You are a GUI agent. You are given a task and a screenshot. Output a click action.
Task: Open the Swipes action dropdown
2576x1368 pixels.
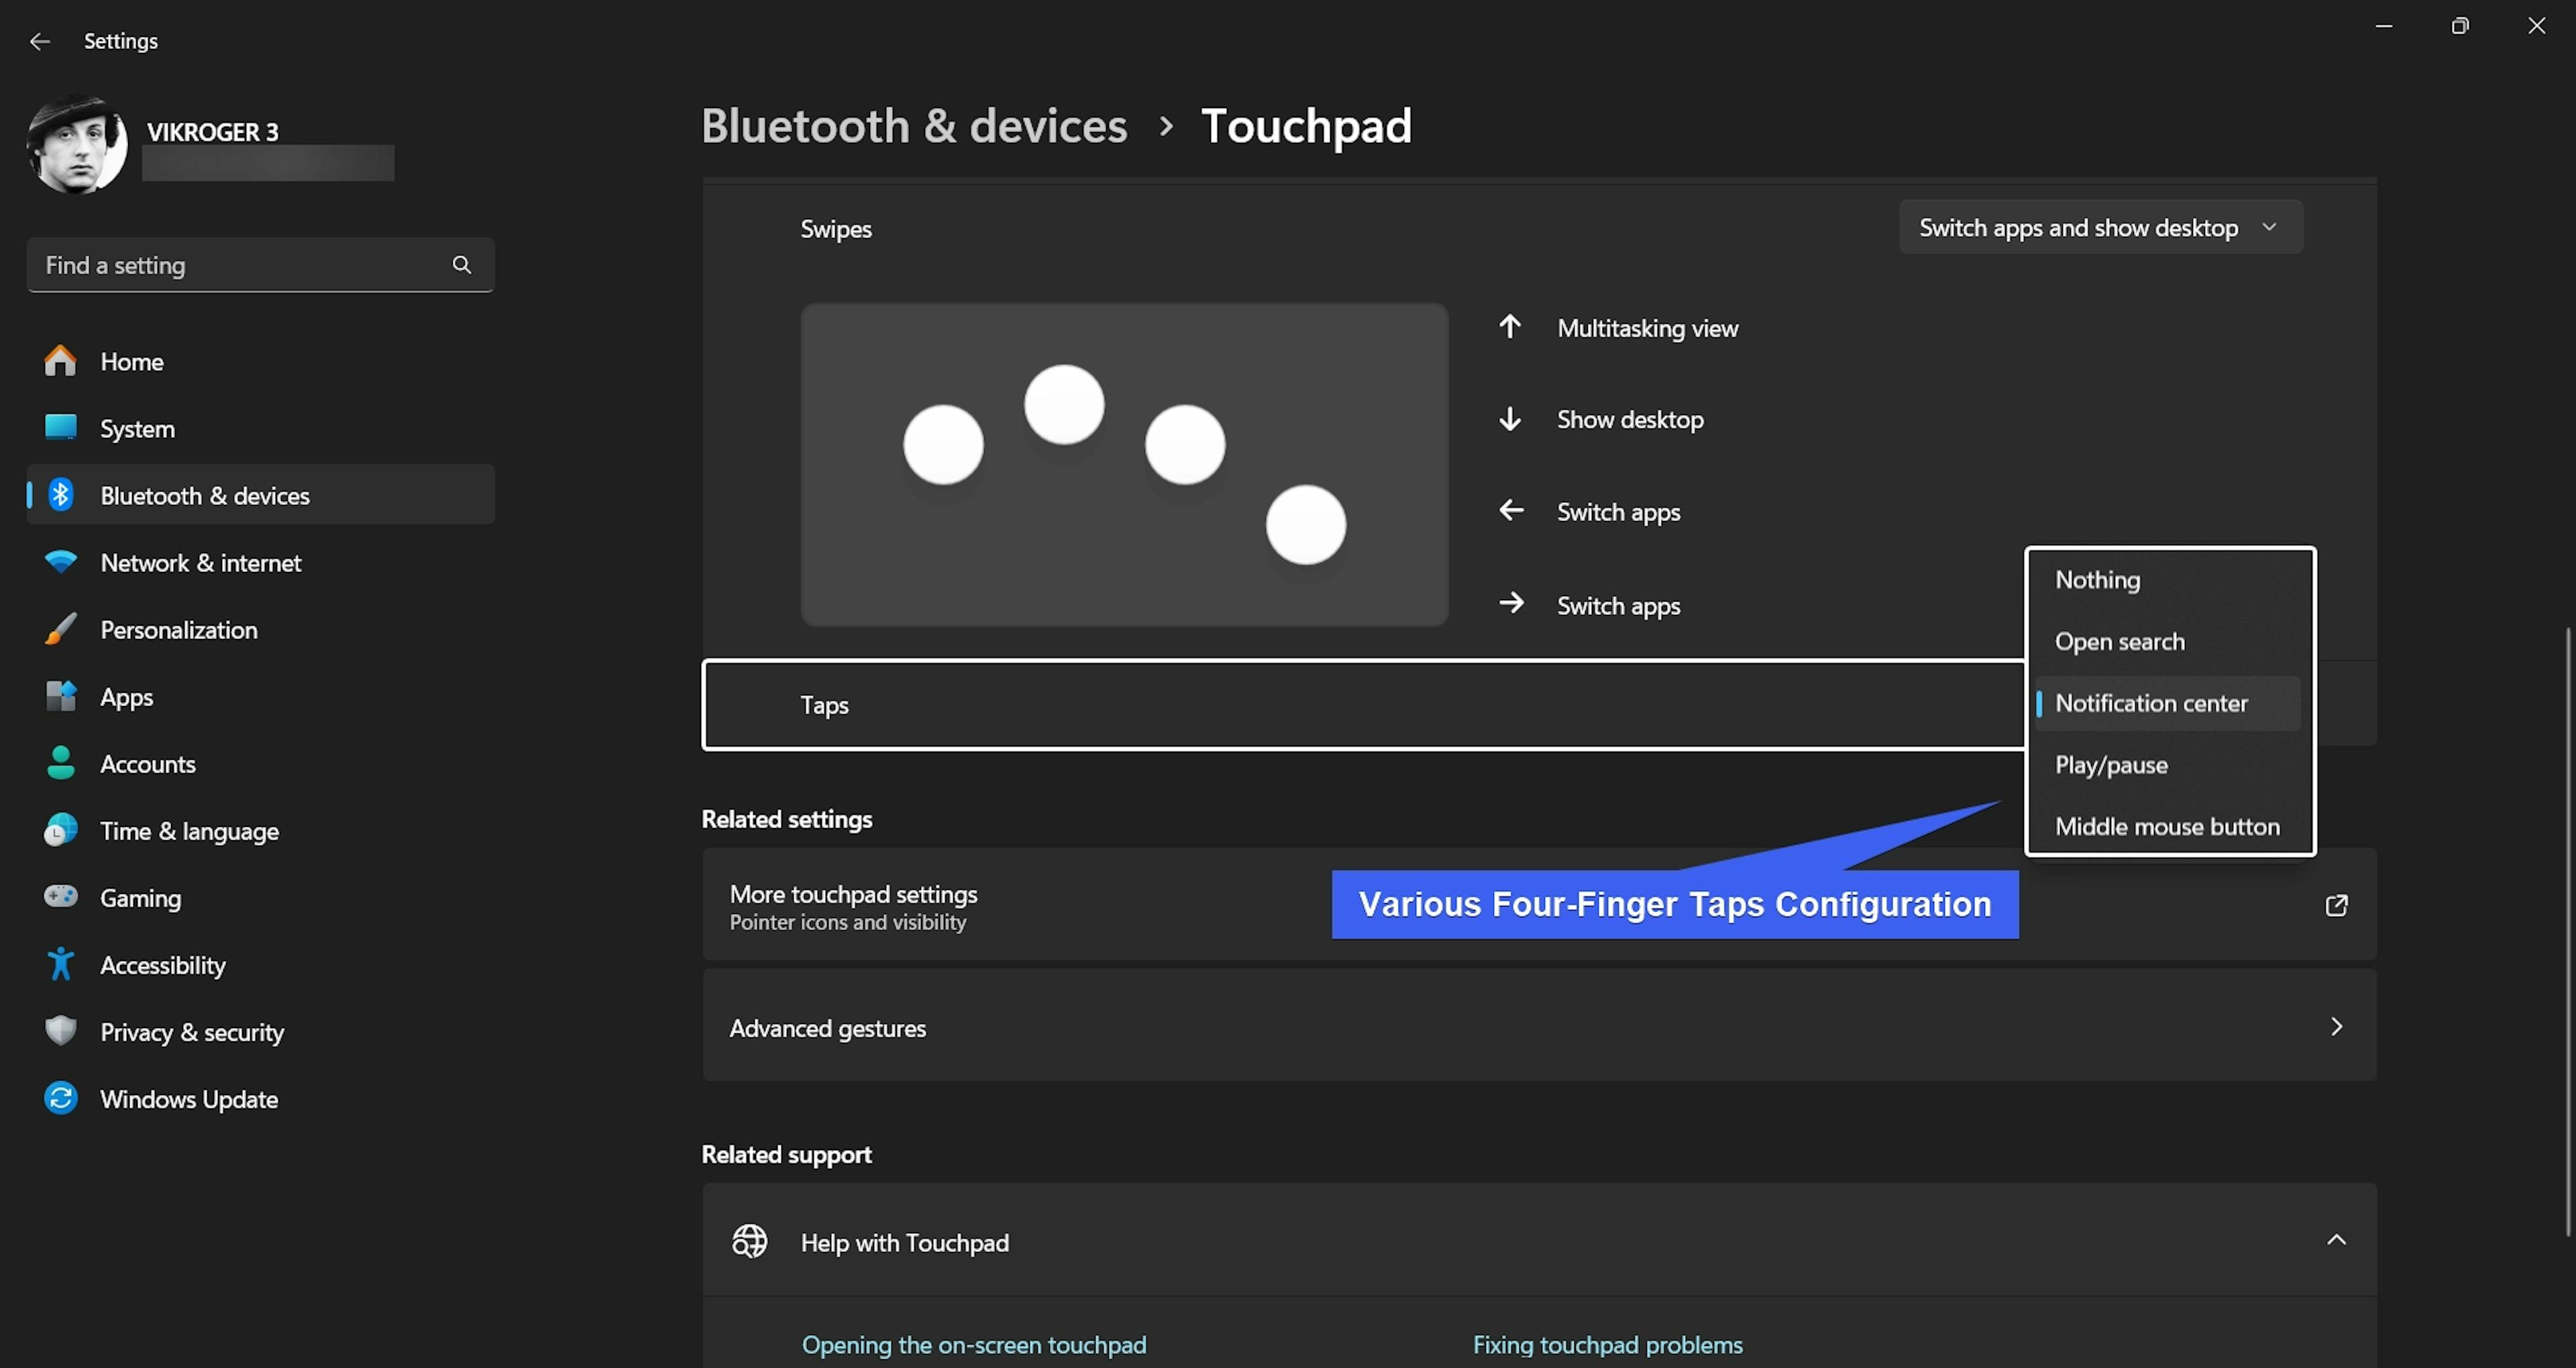click(x=2100, y=228)
